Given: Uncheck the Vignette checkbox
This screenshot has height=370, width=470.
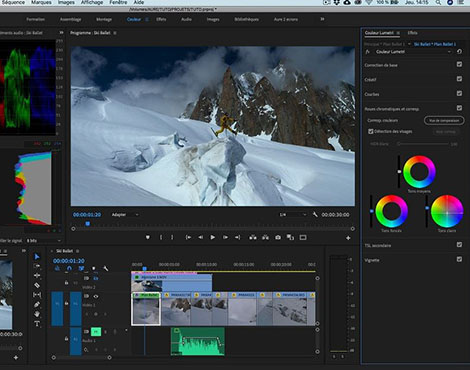Looking at the screenshot, I should (x=459, y=259).
